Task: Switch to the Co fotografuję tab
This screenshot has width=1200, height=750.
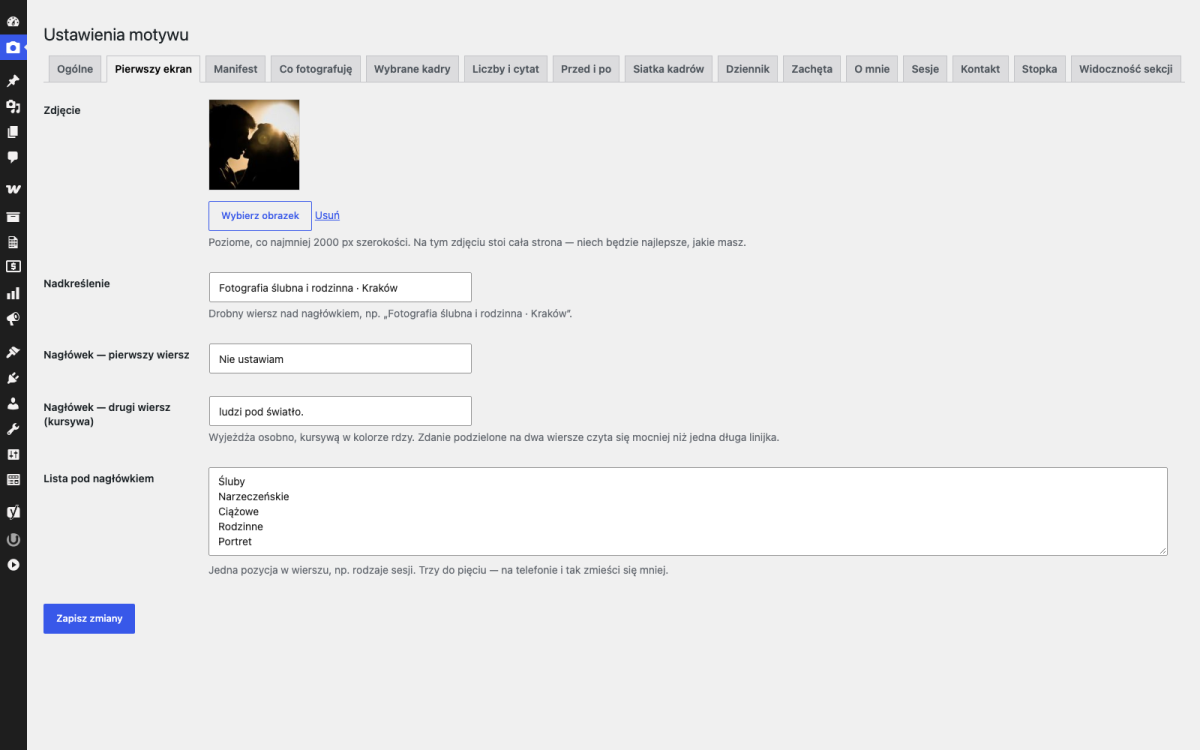Action: (x=316, y=69)
